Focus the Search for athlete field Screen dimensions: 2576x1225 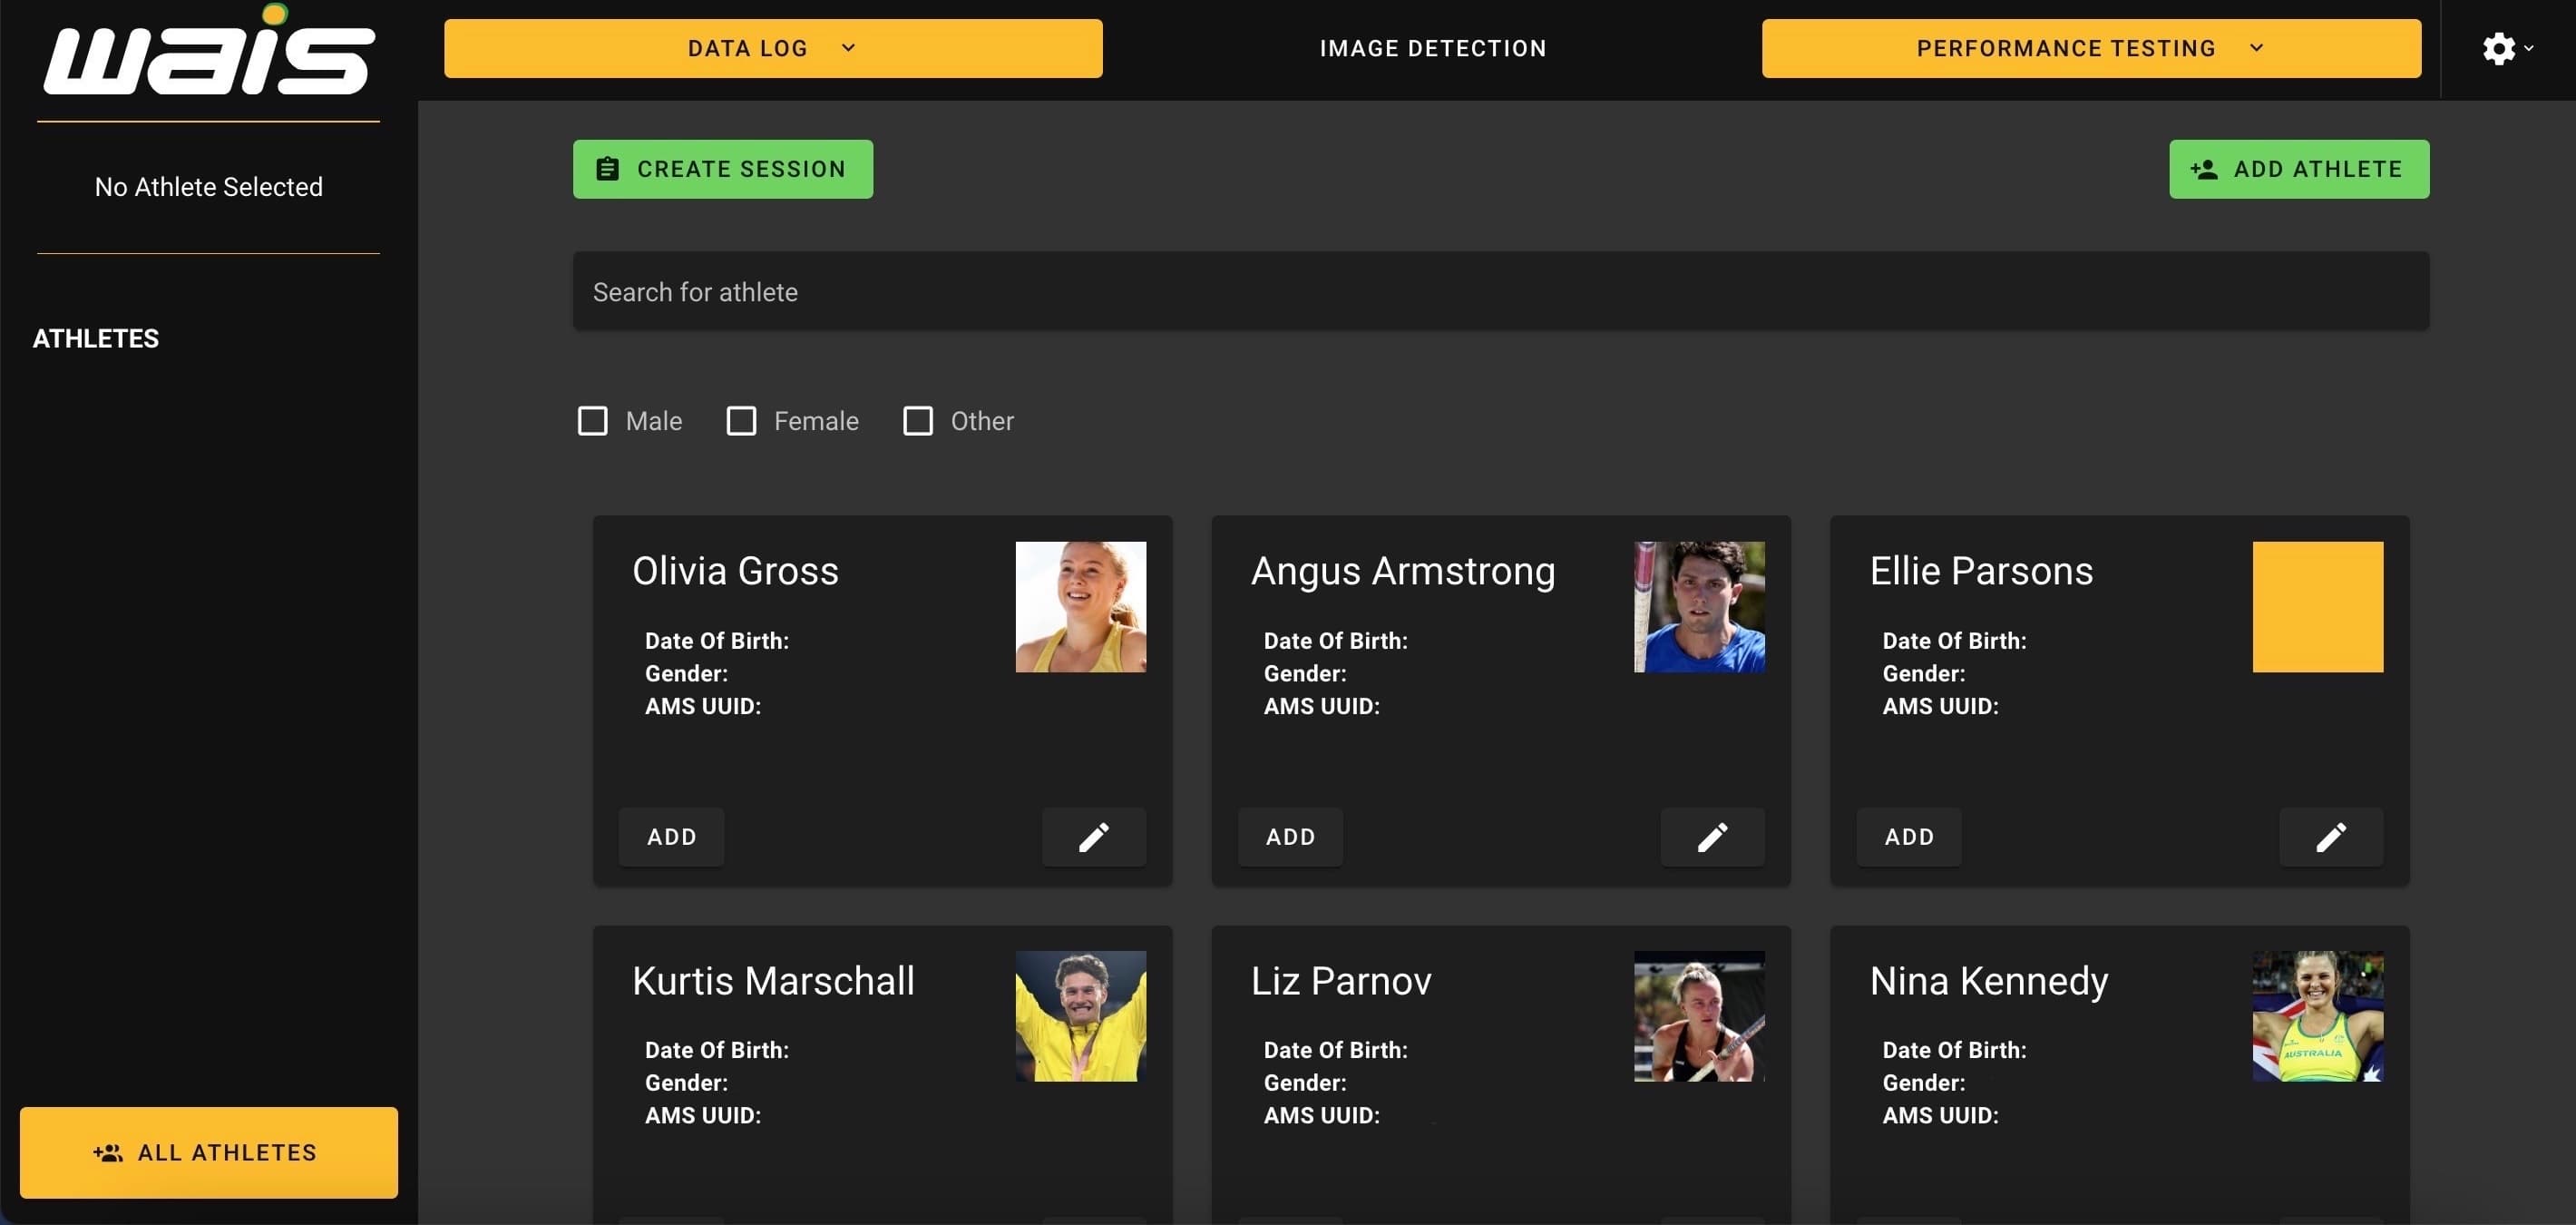point(1500,291)
